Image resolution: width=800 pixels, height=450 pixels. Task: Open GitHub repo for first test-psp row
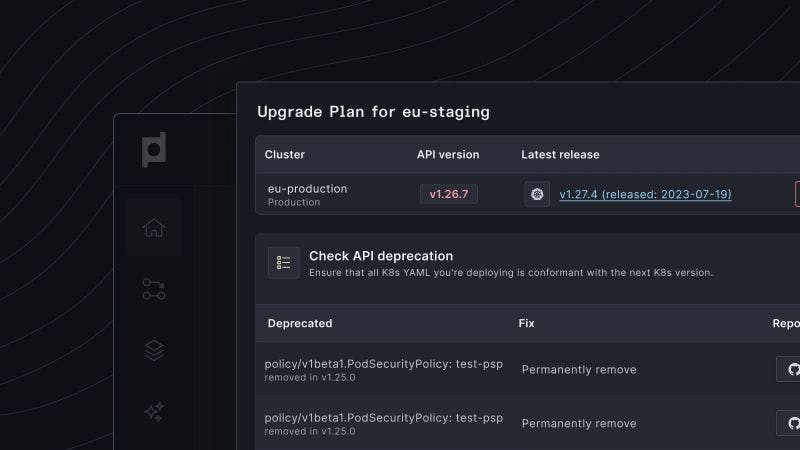tap(792, 369)
